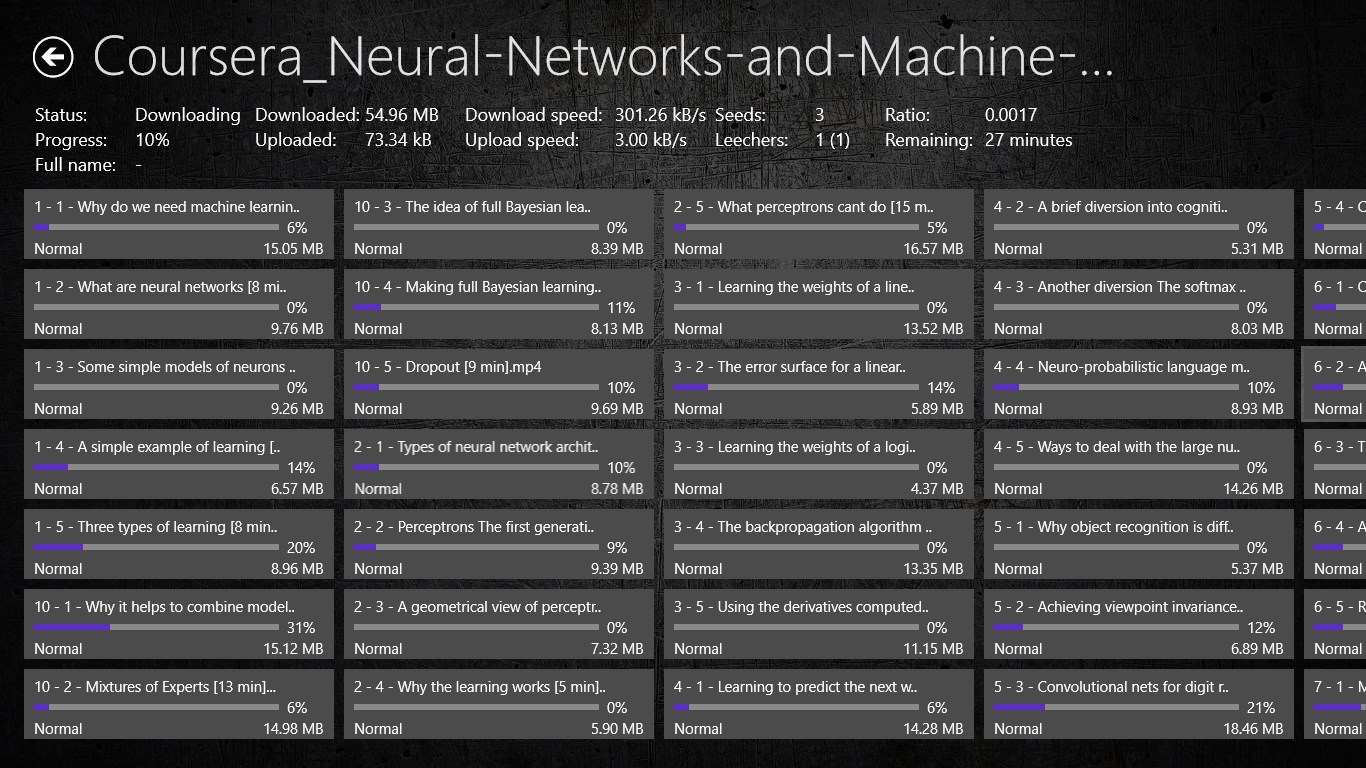Click 'Normal' priority on '2 - 4 - Why the learning works'
1366x768 pixels.
tap(378, 729)
